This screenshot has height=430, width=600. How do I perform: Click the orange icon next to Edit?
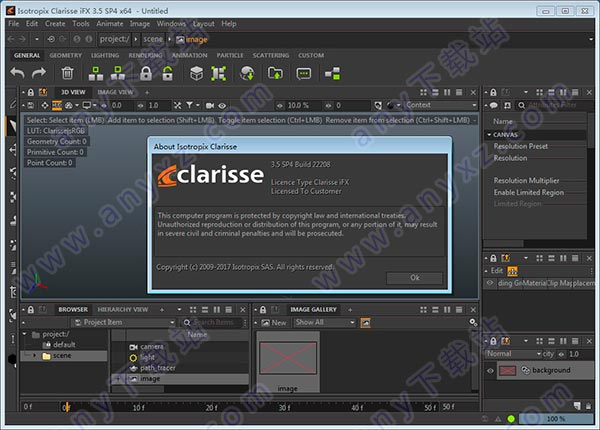tap(512, 271)
